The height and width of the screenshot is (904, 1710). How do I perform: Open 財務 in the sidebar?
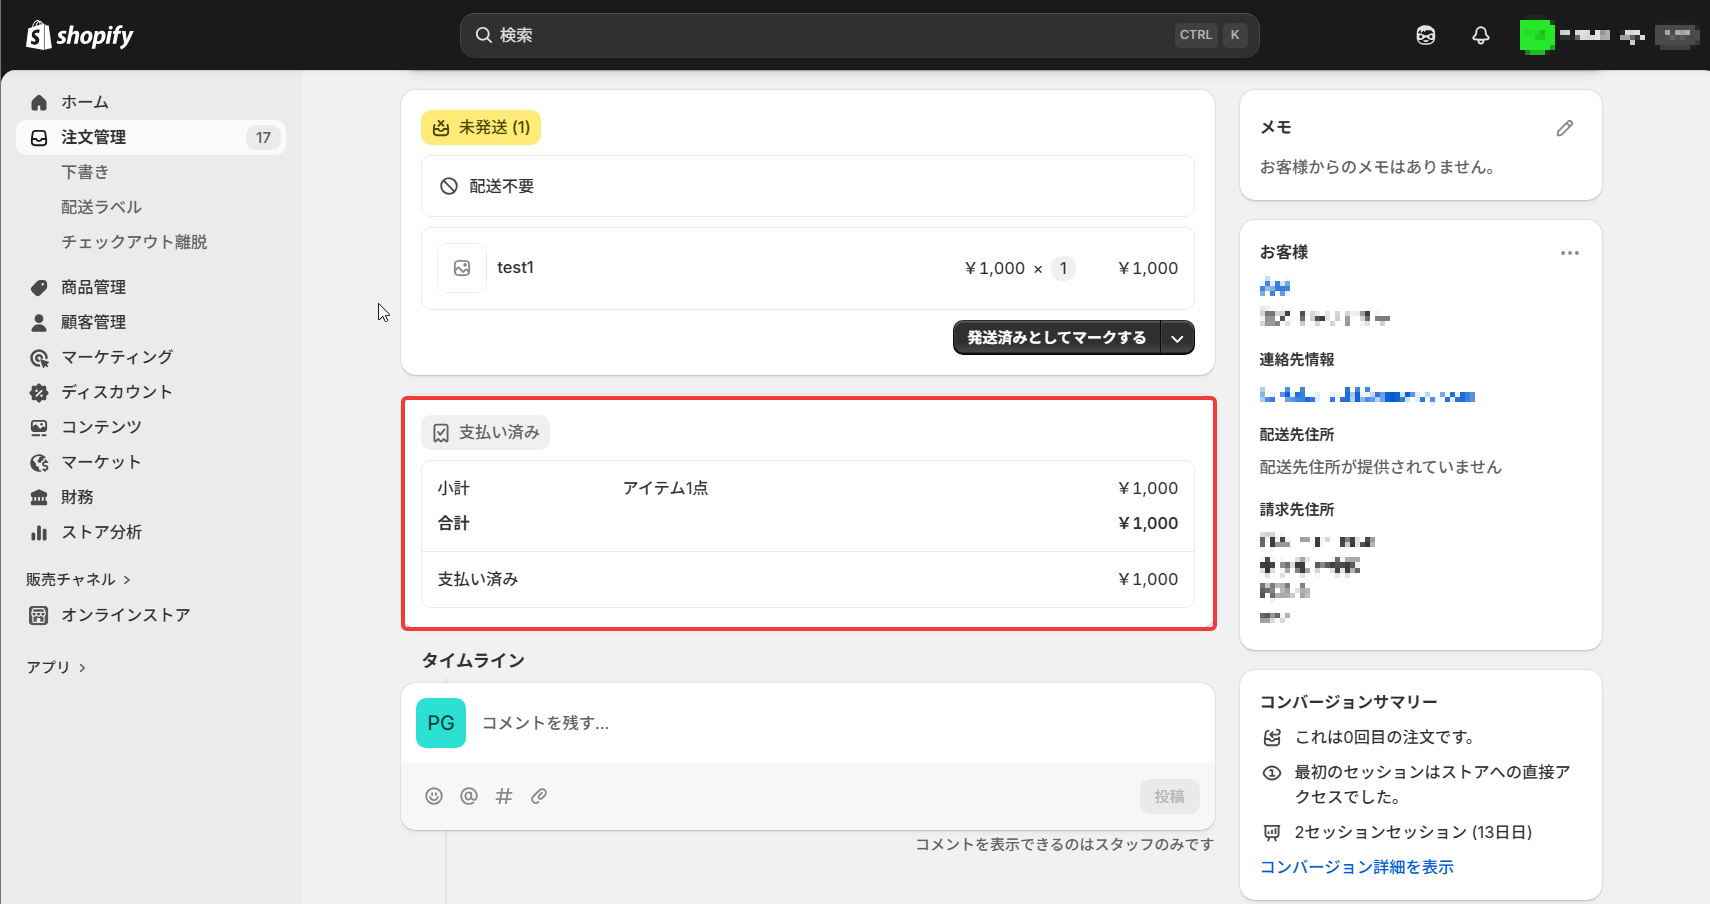tap(77, 497)
